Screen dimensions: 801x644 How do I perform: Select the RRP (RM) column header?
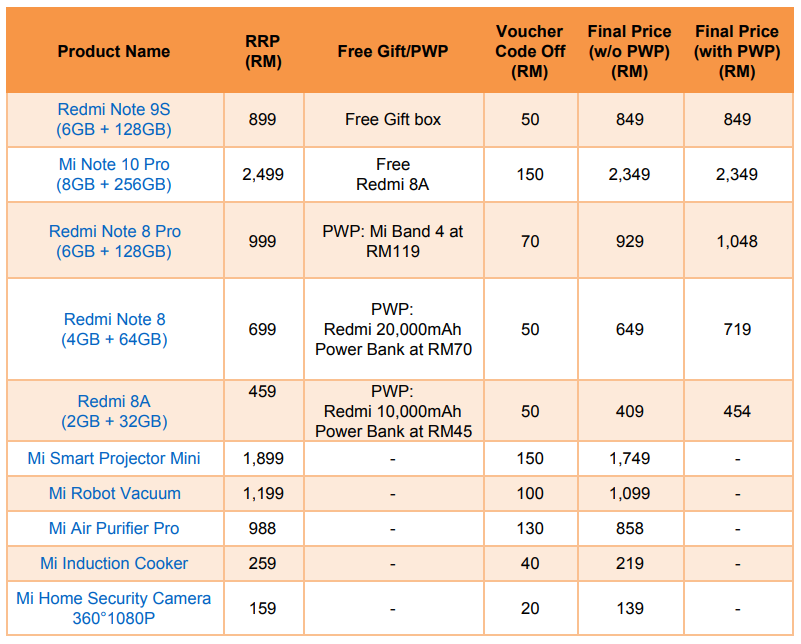[x=263, y=51]
